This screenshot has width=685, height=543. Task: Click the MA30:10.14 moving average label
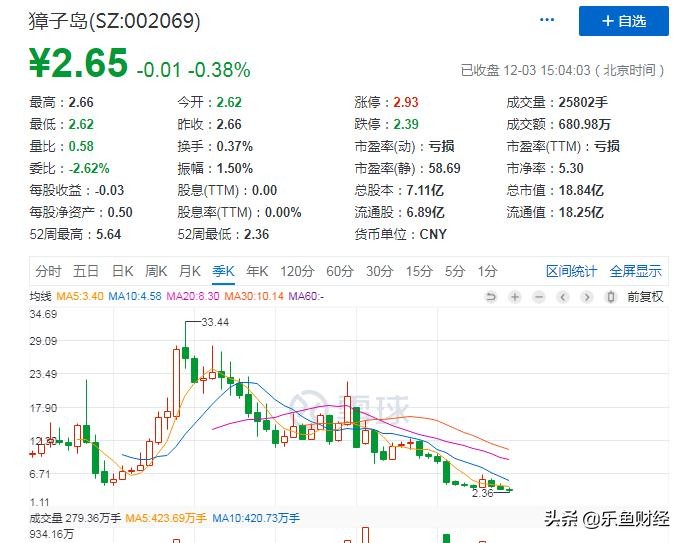coord(254,296)
